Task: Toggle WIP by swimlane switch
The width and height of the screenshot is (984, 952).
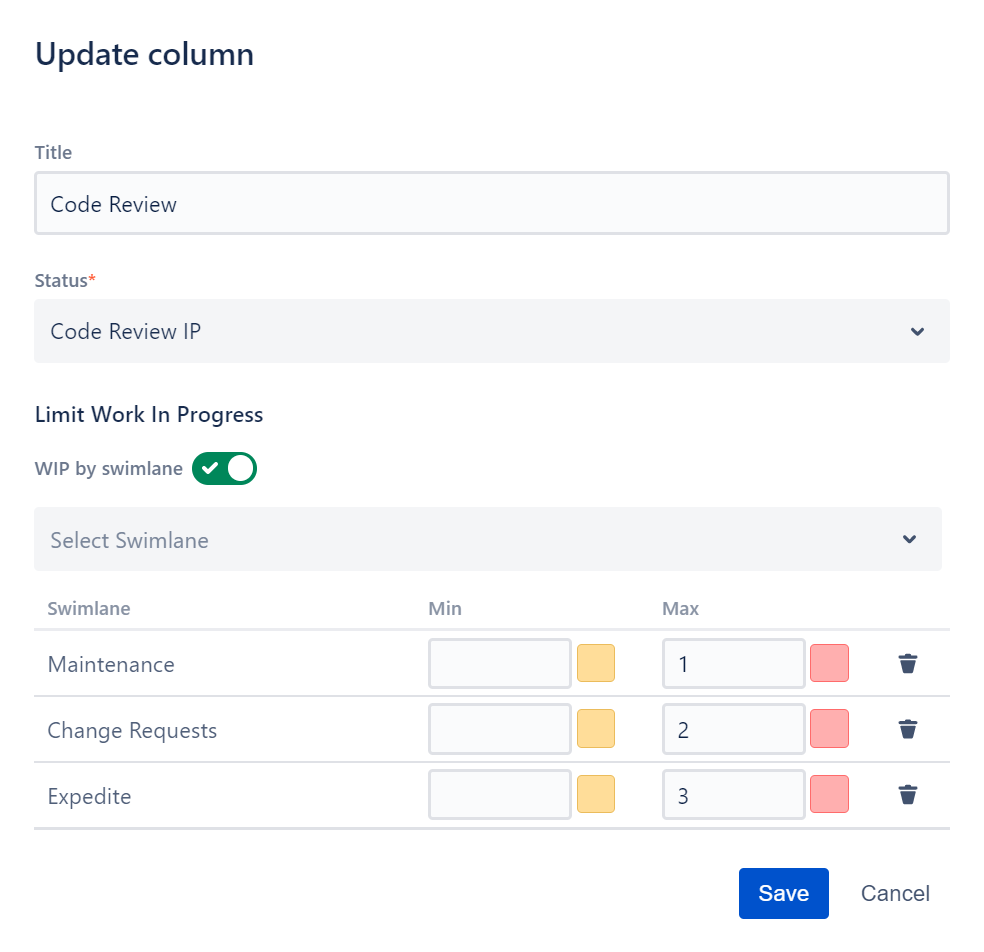Action: (x=224, y=469)
